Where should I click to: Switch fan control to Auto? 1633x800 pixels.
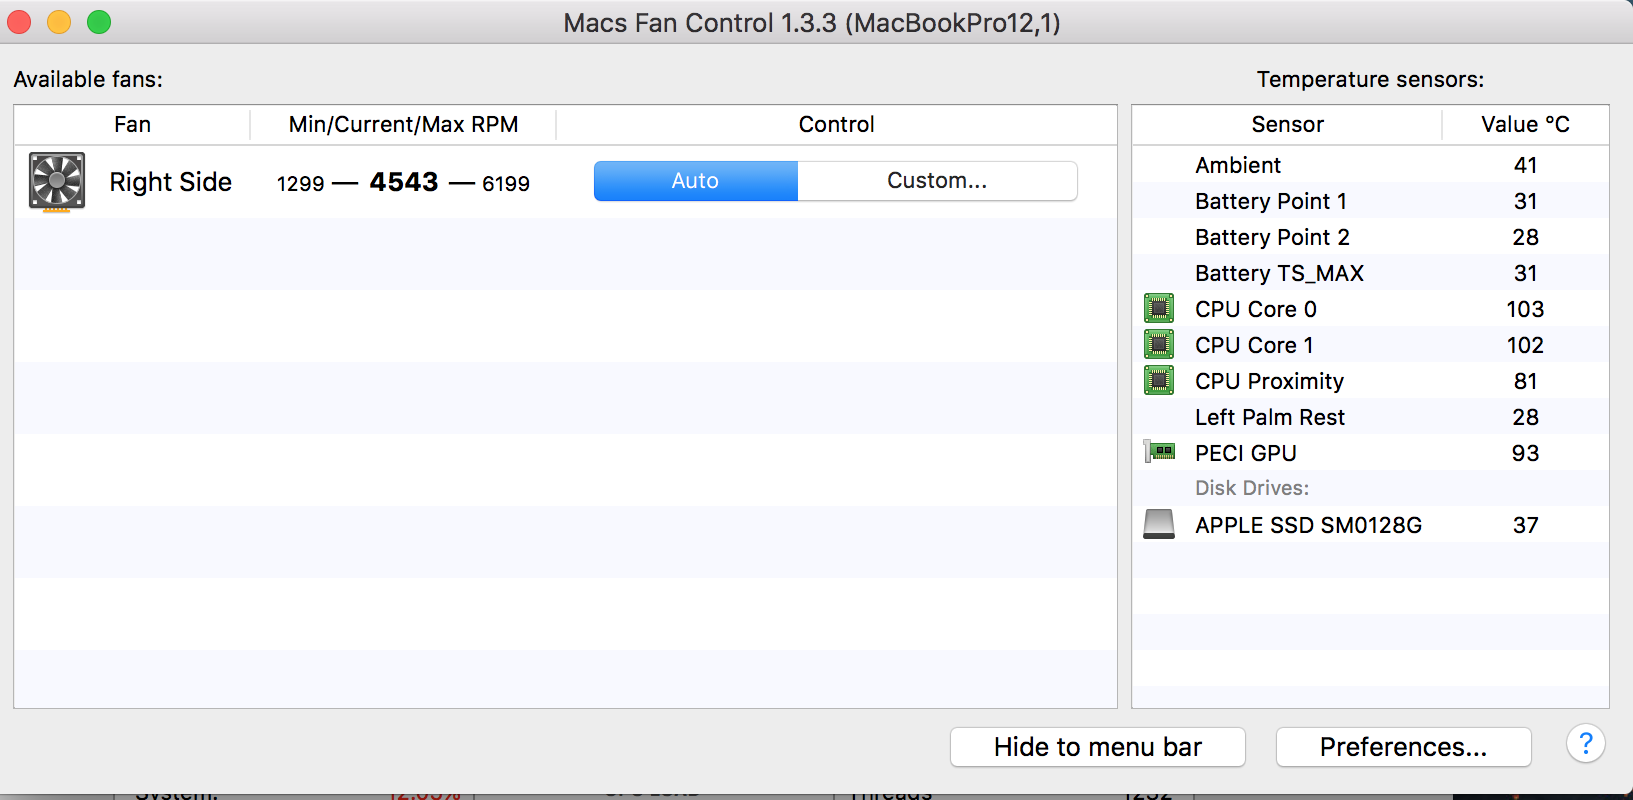point(696,181)
